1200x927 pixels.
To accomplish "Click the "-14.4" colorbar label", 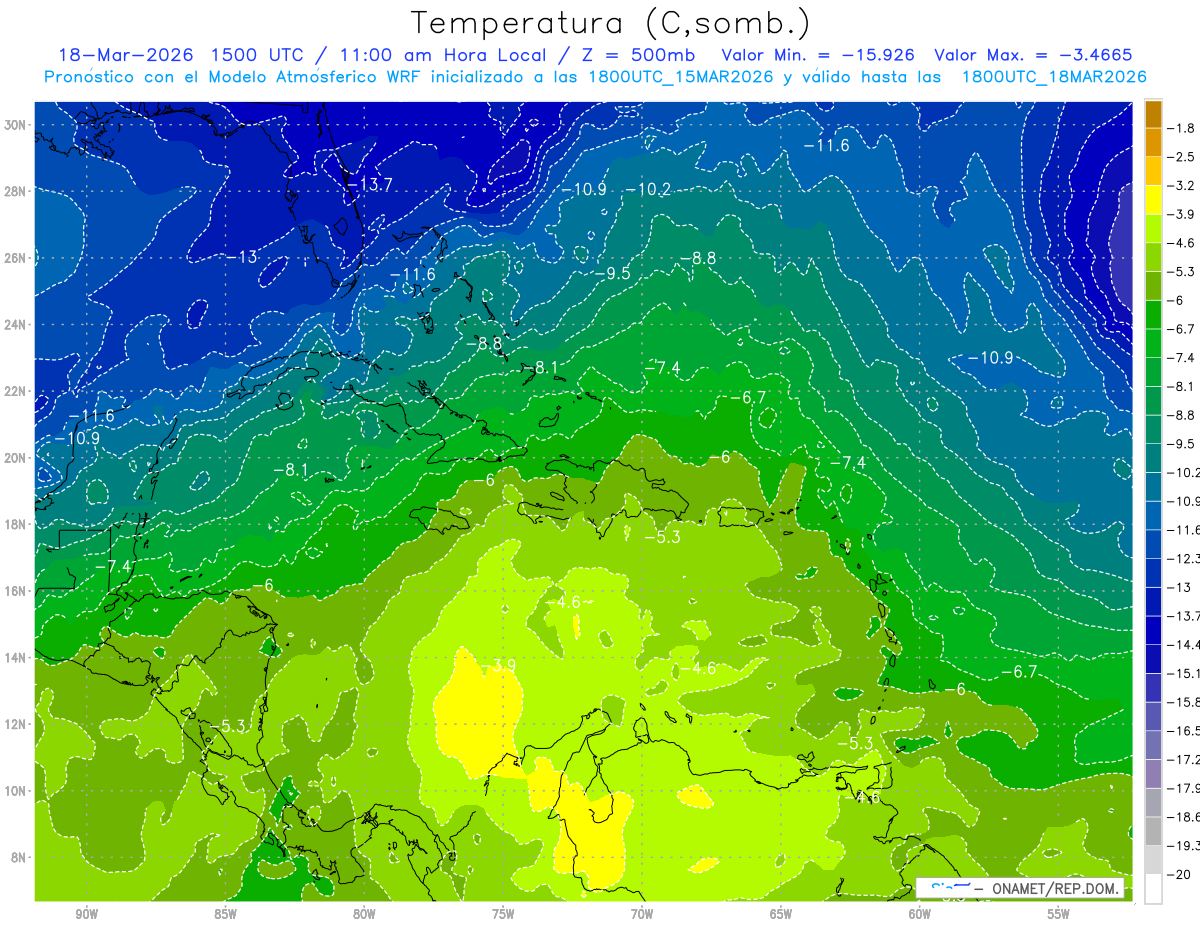I will 1186,645.
